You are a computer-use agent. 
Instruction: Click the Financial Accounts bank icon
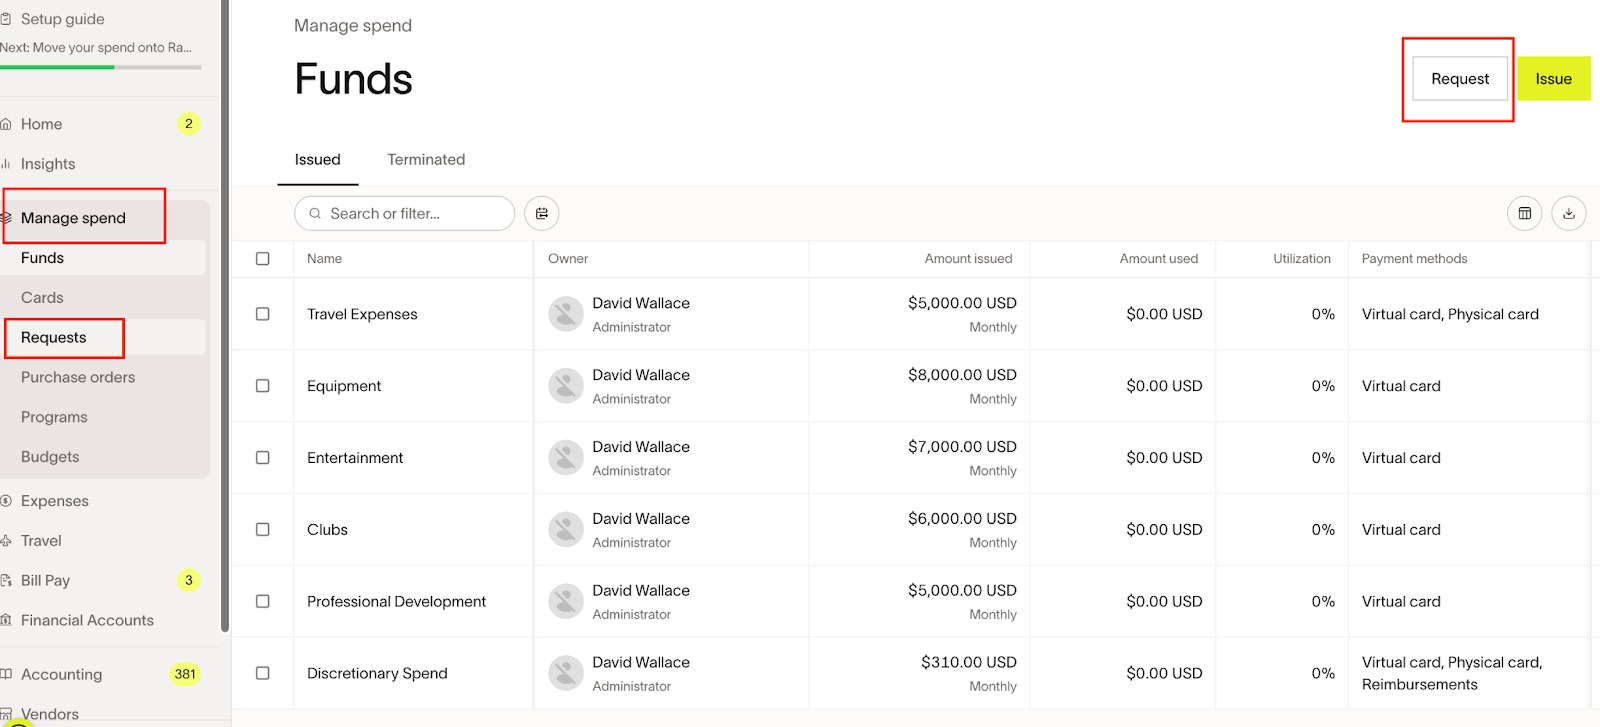pyautogui.click(x=6, y=620)
